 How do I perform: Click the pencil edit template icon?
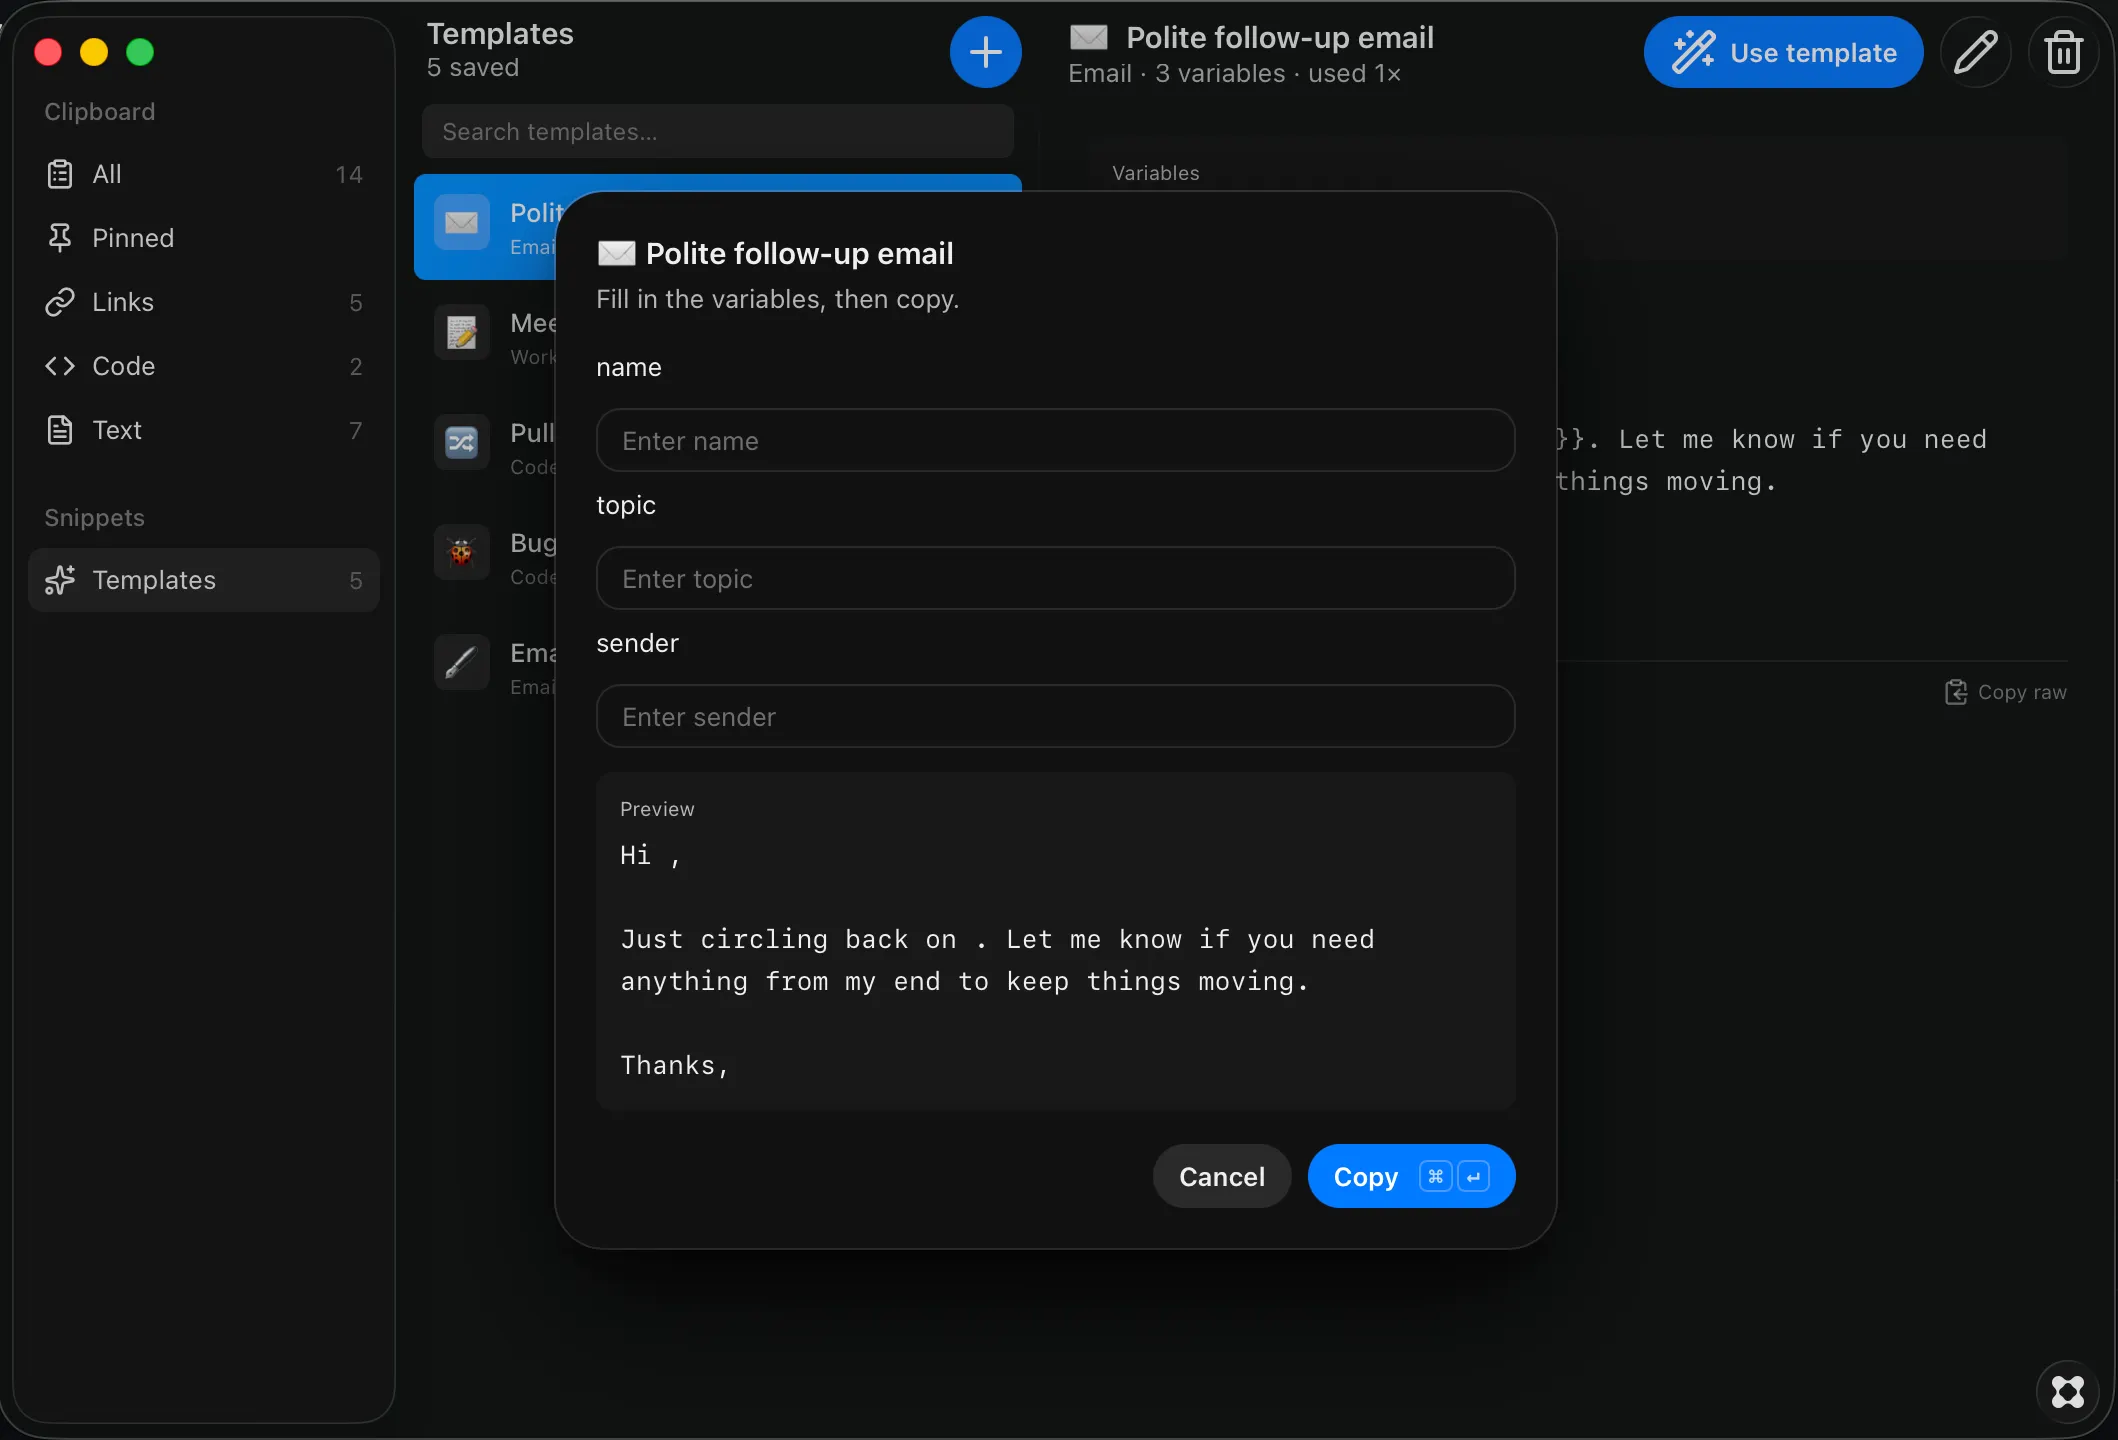coord(1975,52)
